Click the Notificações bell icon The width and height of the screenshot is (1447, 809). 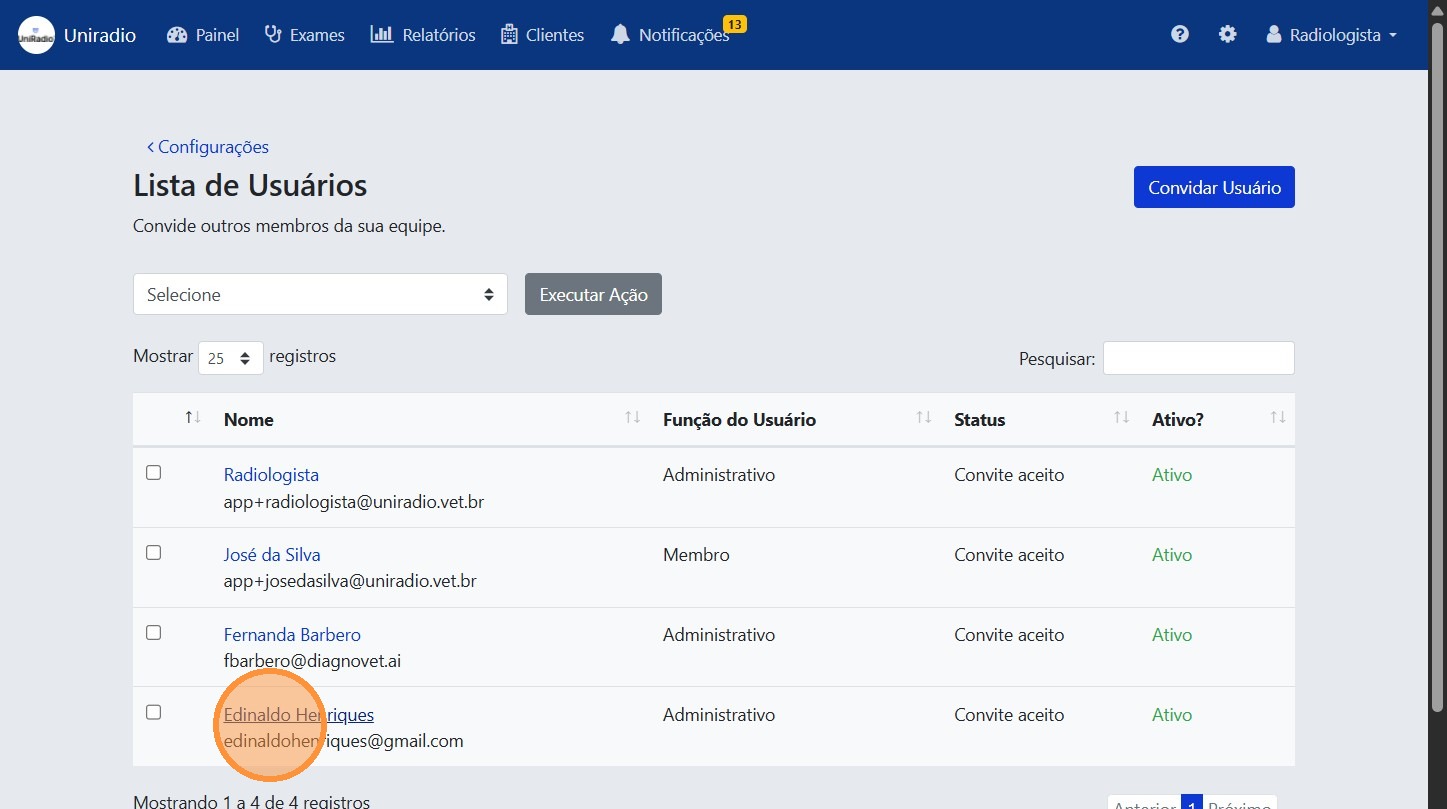pyautogui.click(x=621, y=35)
